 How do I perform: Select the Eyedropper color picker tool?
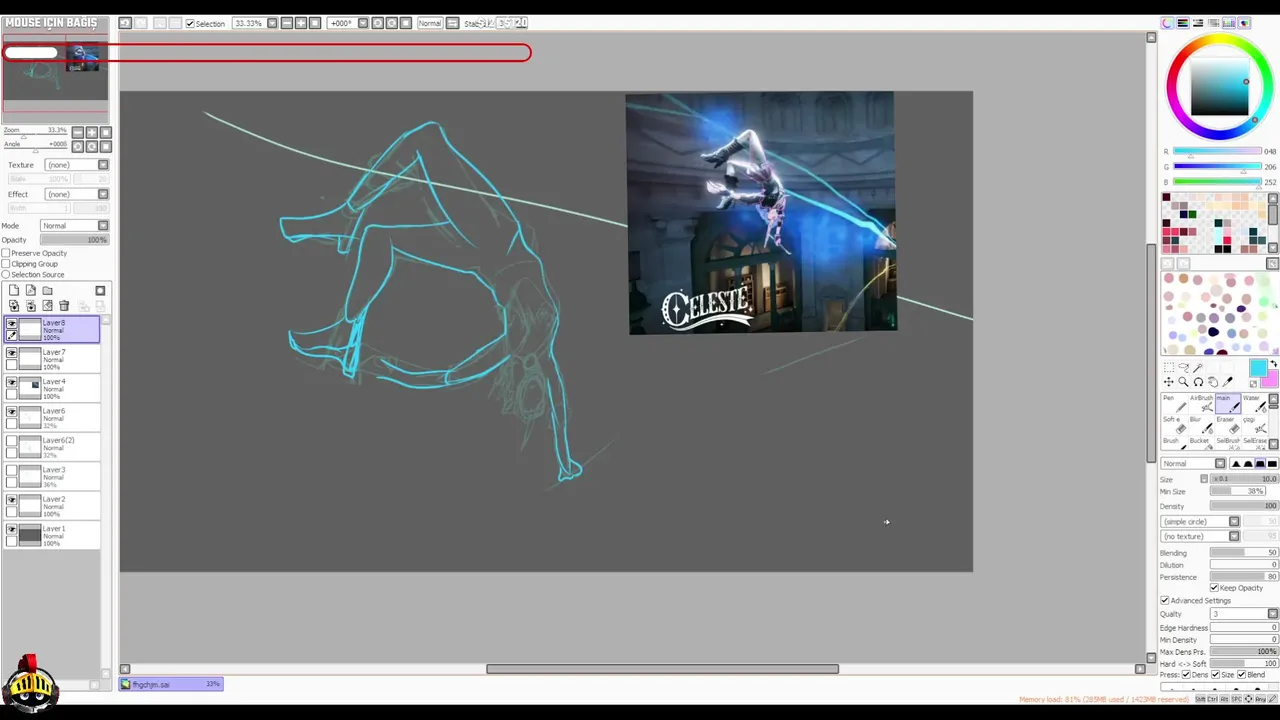tap(1228, 382)
